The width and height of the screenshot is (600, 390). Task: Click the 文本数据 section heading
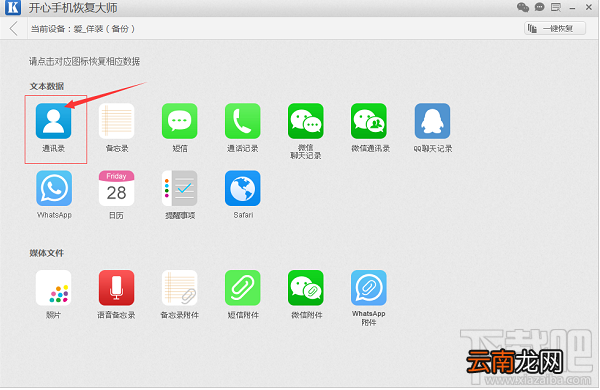coord(47,86)
